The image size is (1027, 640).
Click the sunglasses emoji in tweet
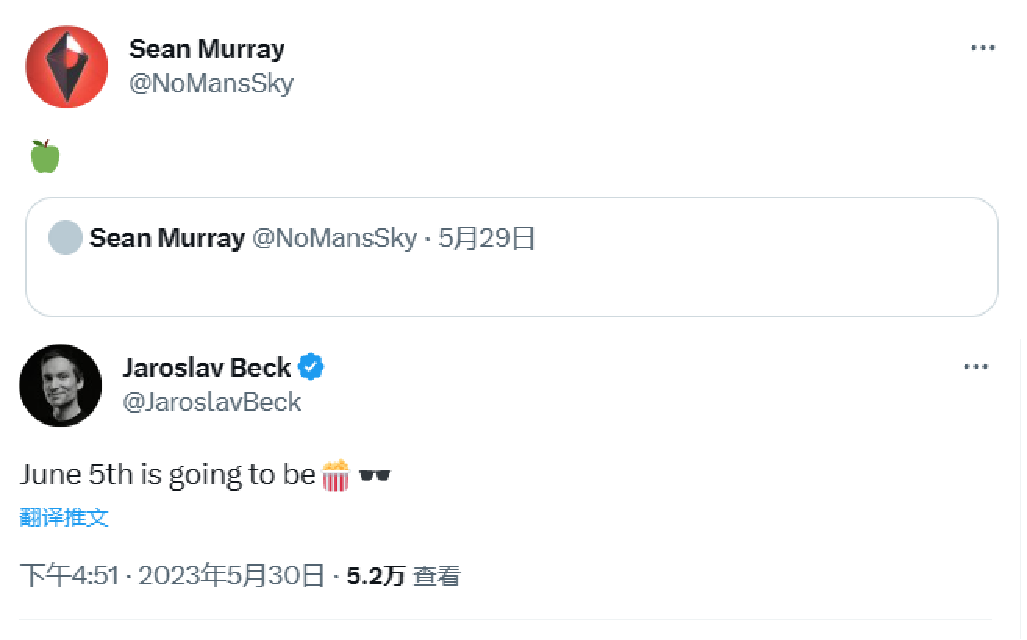pyautogui.click(x=375, y=475)
